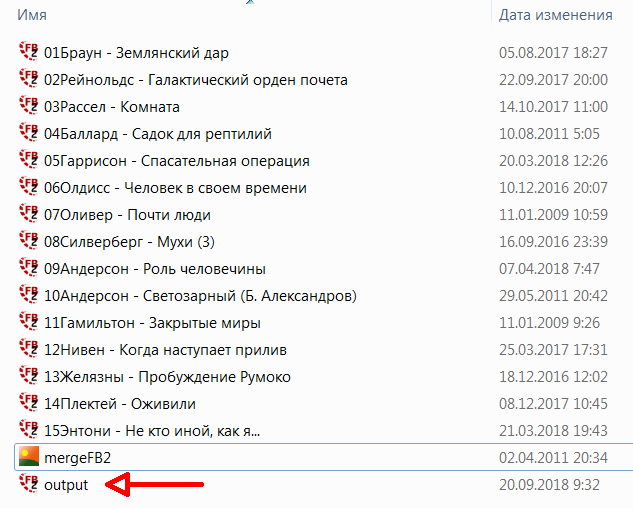Select 09Андерсон - Роль человечины
The image size is (633, 508).
(155, 270)
